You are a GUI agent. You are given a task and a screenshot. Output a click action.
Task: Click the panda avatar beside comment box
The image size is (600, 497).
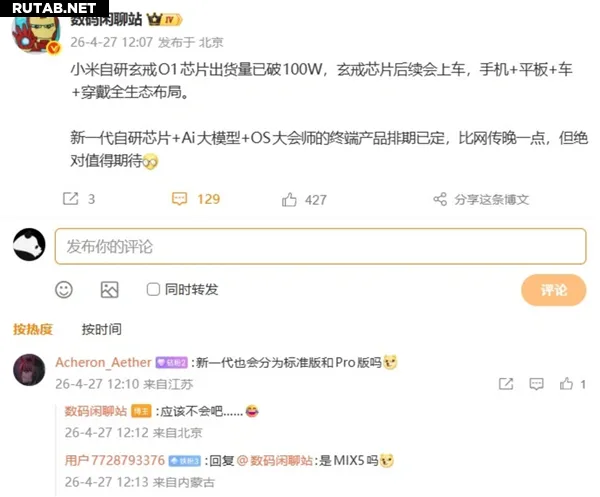click(x=29, y=245)
